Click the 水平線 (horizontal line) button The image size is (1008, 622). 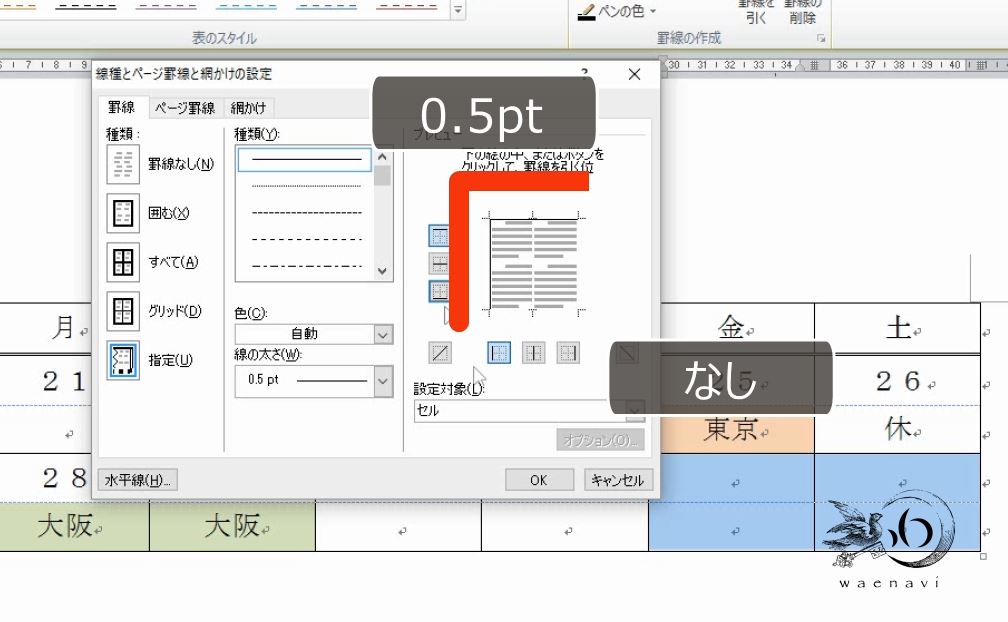click(136, 479)
